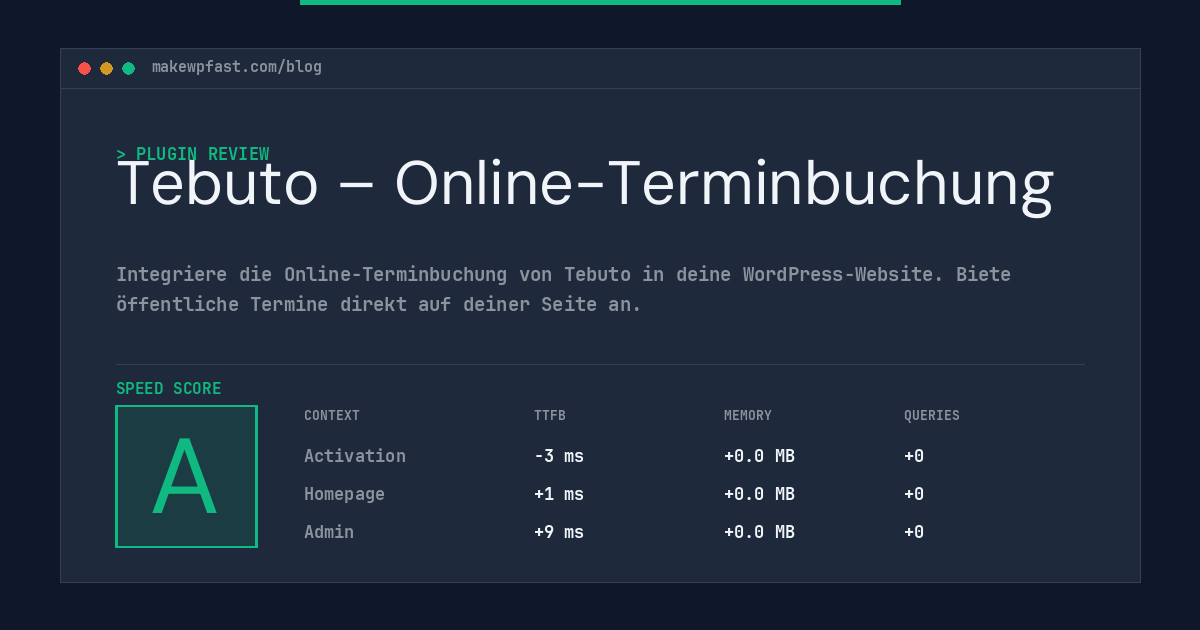This screenshot has height=630, width=1200.
Task: Select the Admin row label
Action: (x=329, y=532)
